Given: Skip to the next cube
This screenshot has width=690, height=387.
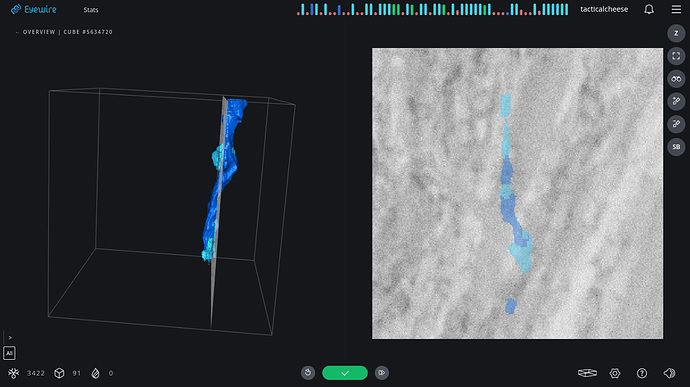Looking at the screenshot, I should (382, 373).
